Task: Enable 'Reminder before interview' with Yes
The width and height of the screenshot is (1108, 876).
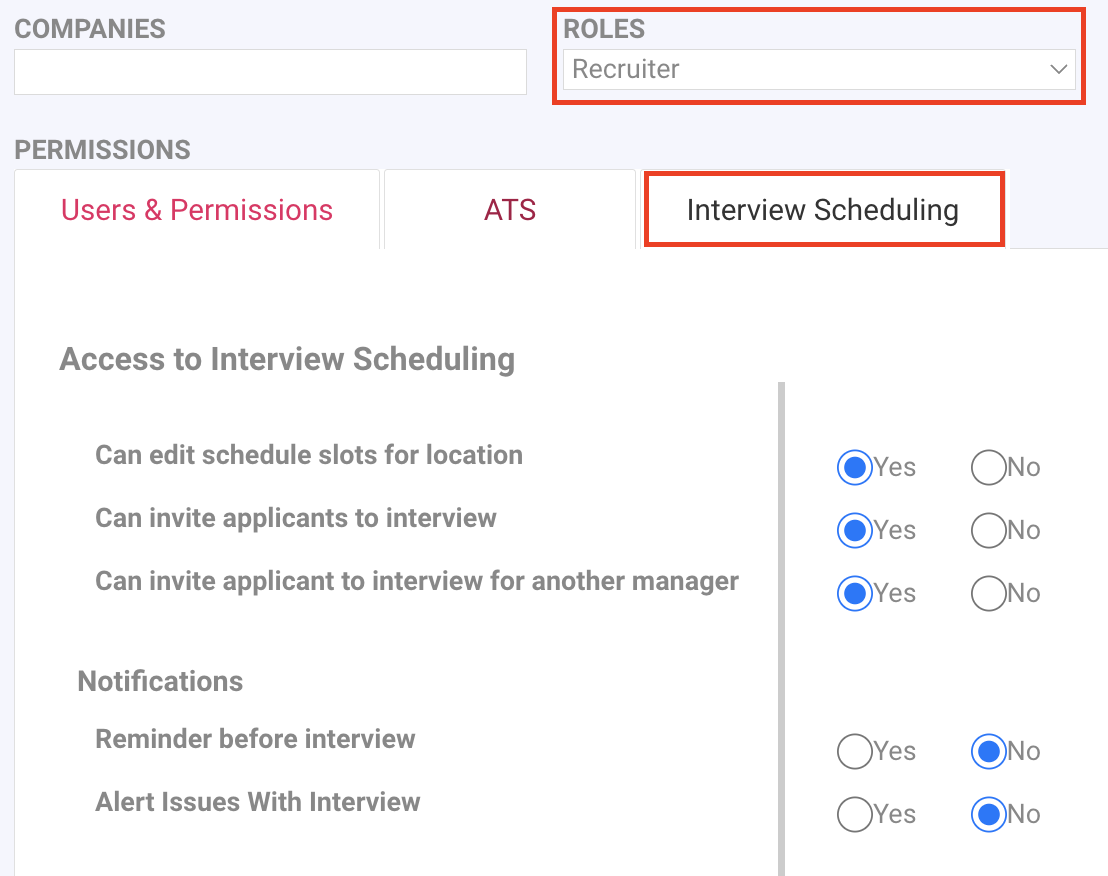Action: (854, 751)
